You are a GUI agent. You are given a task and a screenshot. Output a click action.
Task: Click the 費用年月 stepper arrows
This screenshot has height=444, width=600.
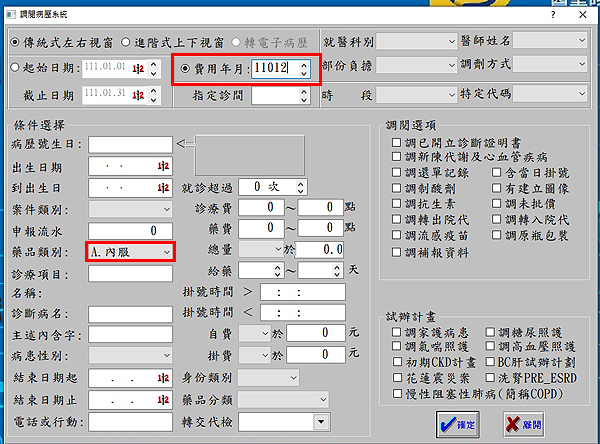point(305,69)
